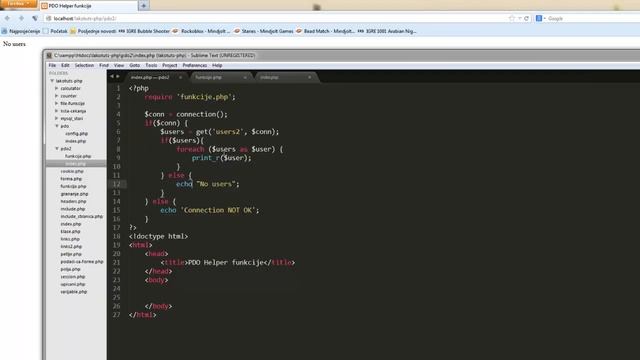This screenshot has width=640, height=360.
Task: Select highlighted index.php in pdo2 folder
Action: (x=76, y=164)
